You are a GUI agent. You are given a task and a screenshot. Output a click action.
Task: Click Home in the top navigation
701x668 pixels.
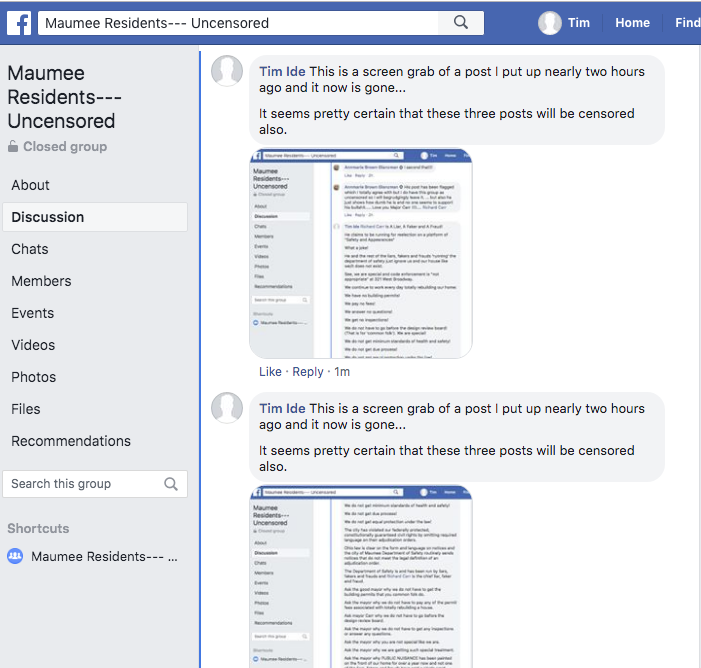point(632,23)
